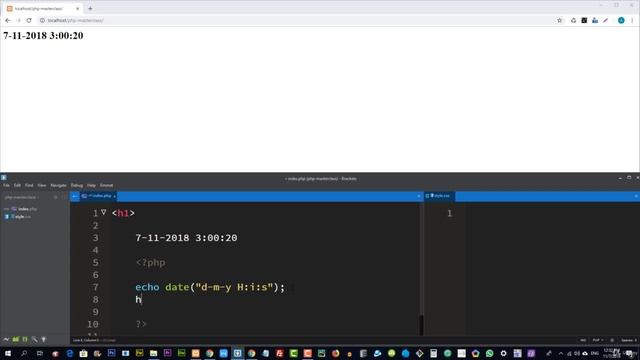Screen dimensions: 640x360
Task: Open the View menu in Brackets
Action: [42, 185]
